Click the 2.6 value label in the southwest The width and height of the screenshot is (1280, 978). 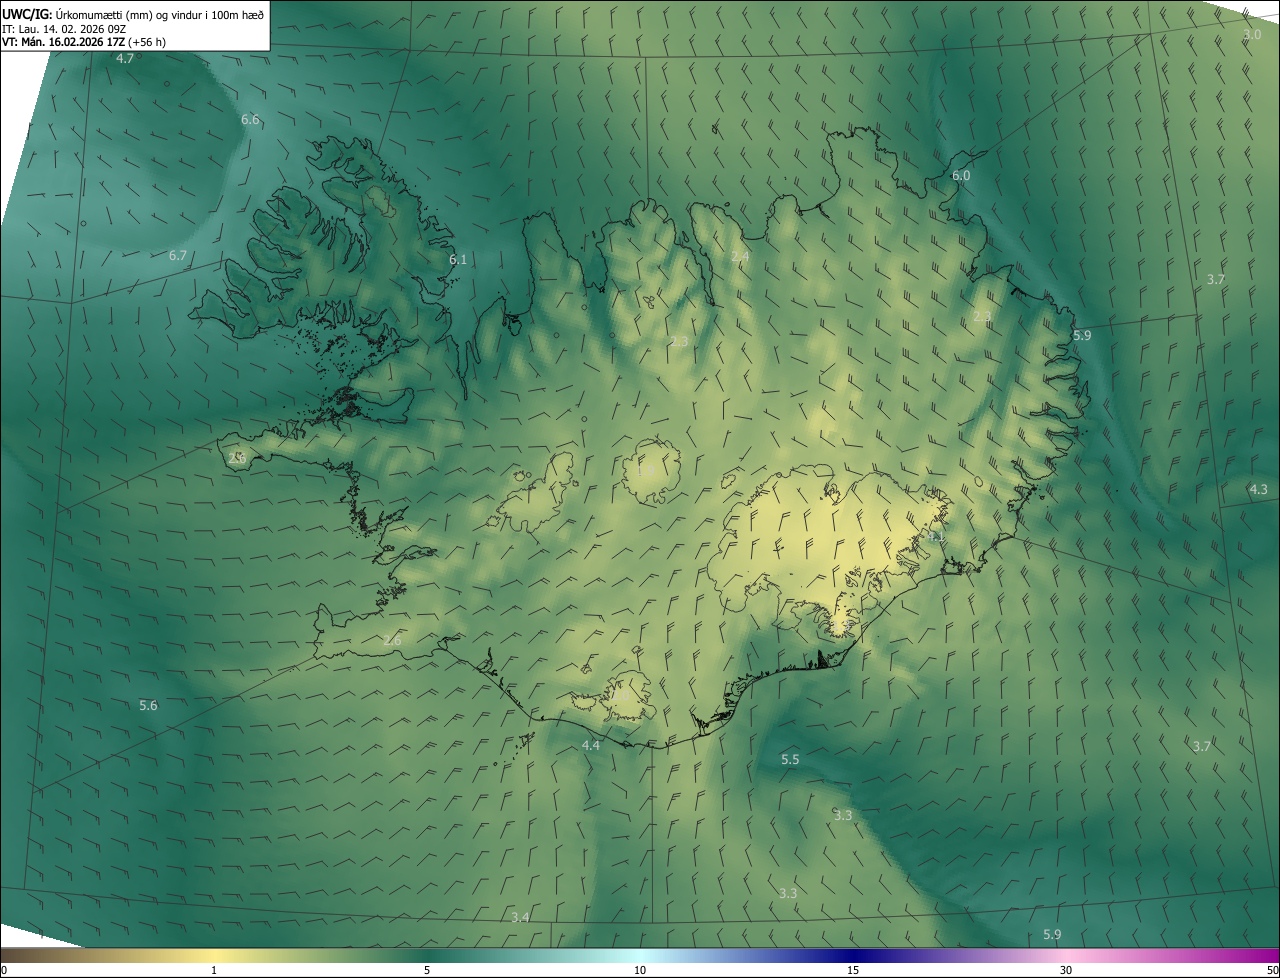392,640
